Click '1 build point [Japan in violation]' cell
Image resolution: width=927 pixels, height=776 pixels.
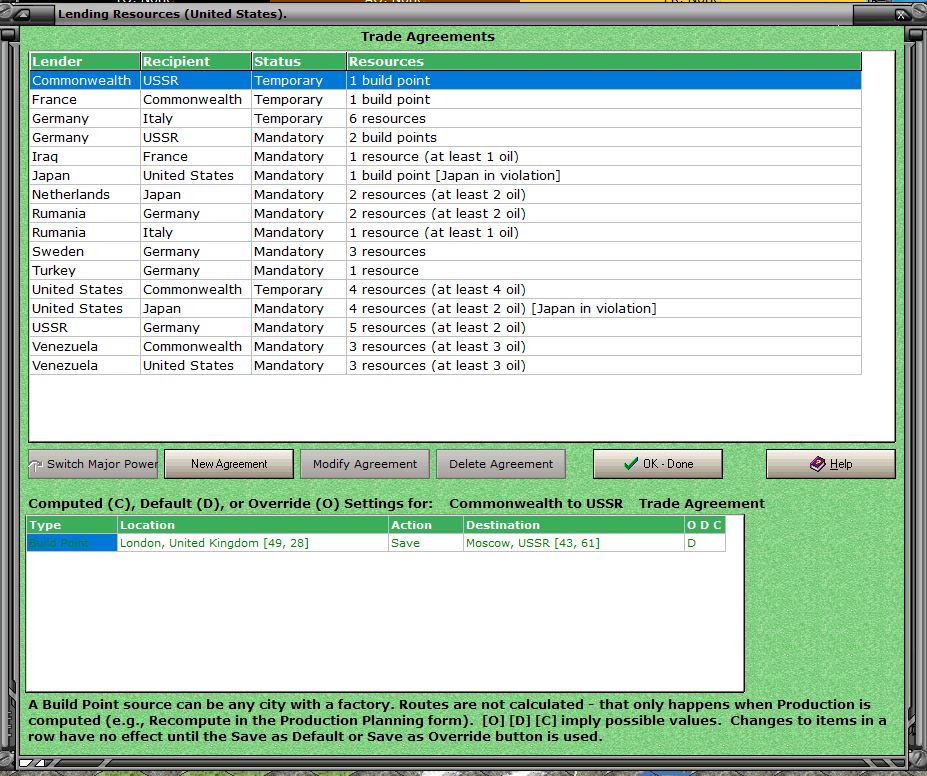pos(604,176)
